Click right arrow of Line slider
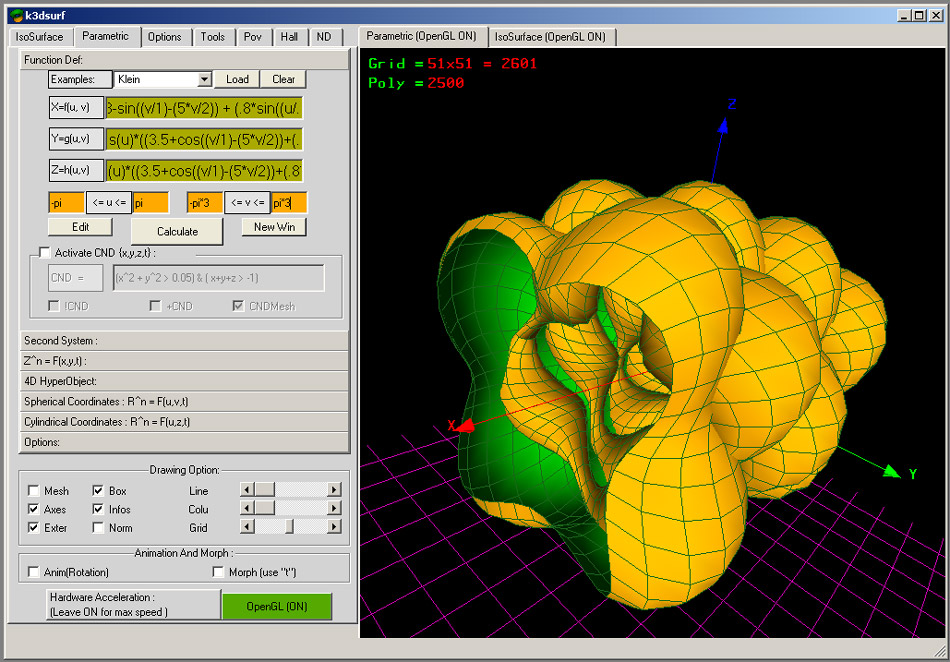 tap(334, 489)
